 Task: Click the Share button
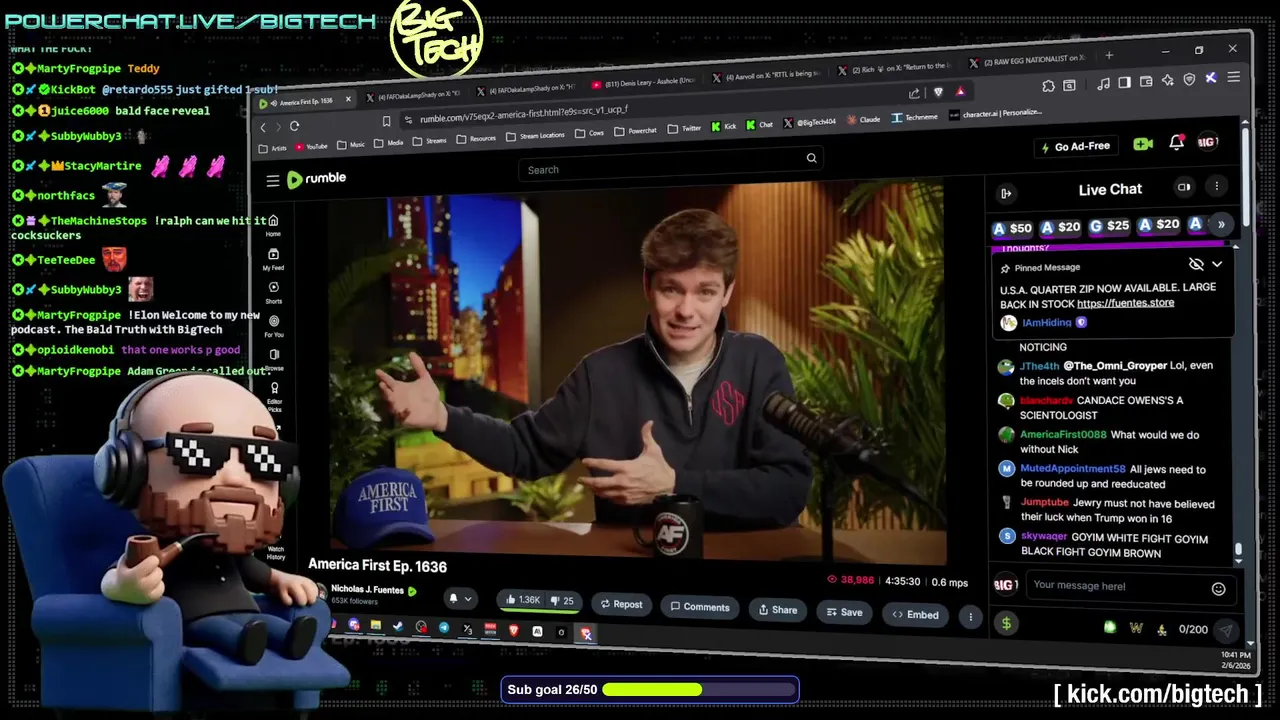(778, 610)
